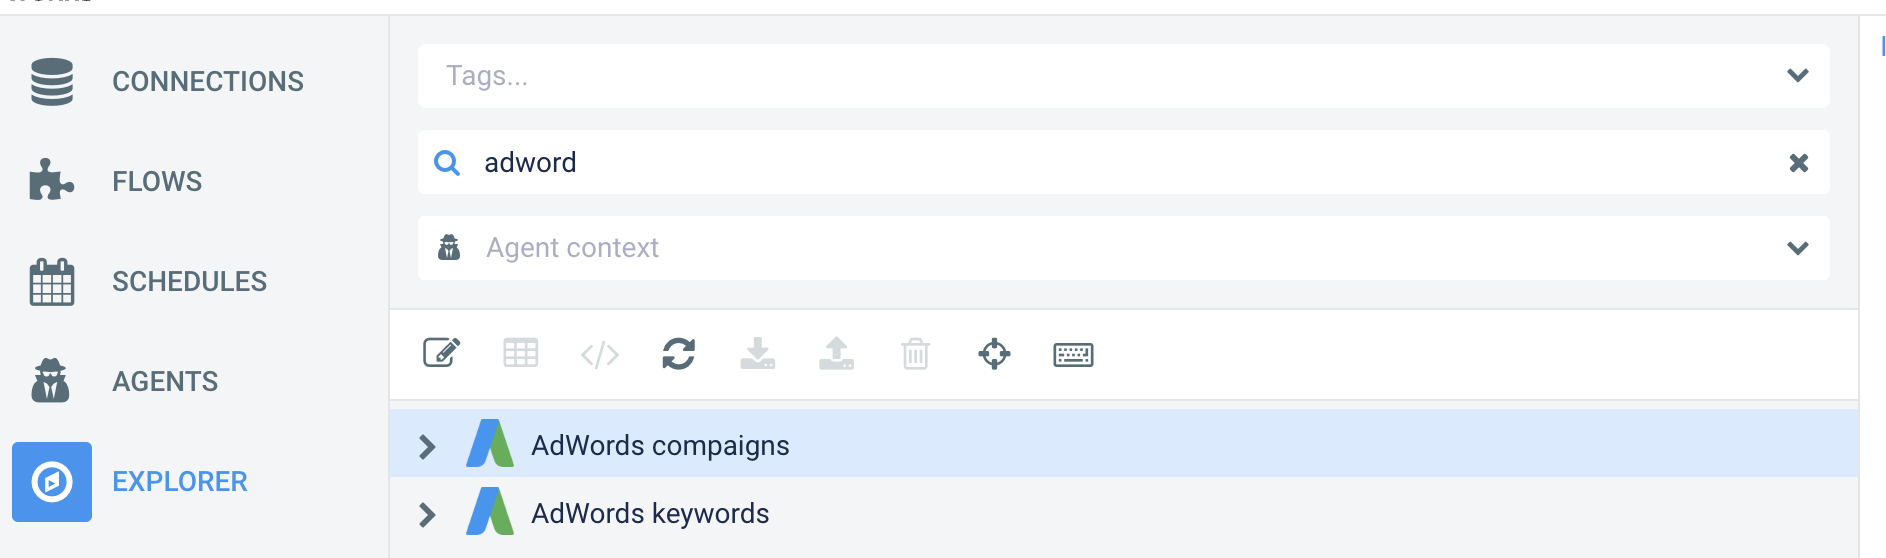The image size is (1886, 558).
Task: Clear the adword search text
Action: pyautogui.click(x=1798, y=162)
